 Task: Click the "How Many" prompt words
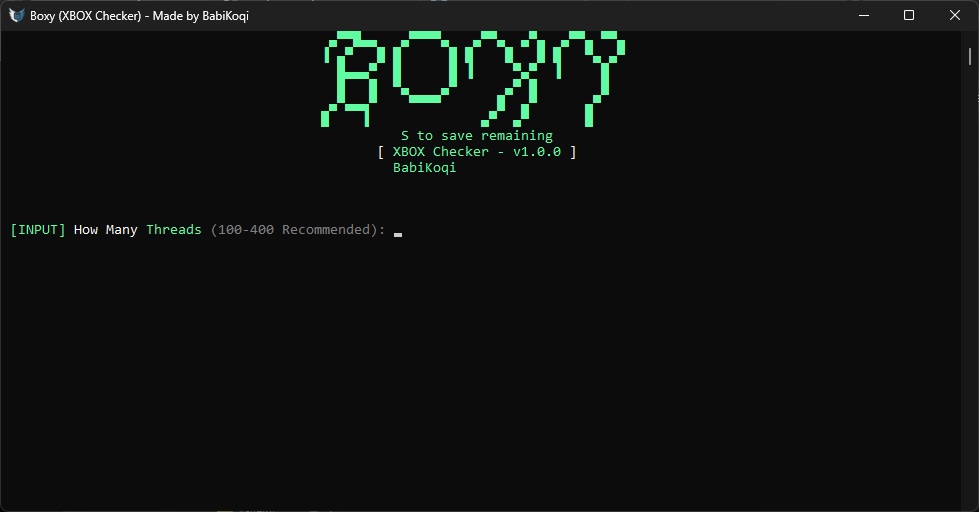point(106,230)
